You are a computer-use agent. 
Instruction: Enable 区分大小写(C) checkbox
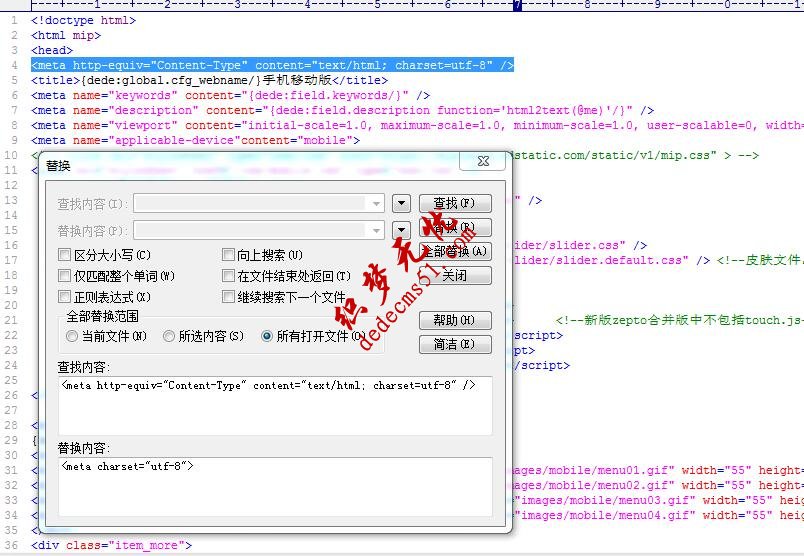tap(64, 254)
